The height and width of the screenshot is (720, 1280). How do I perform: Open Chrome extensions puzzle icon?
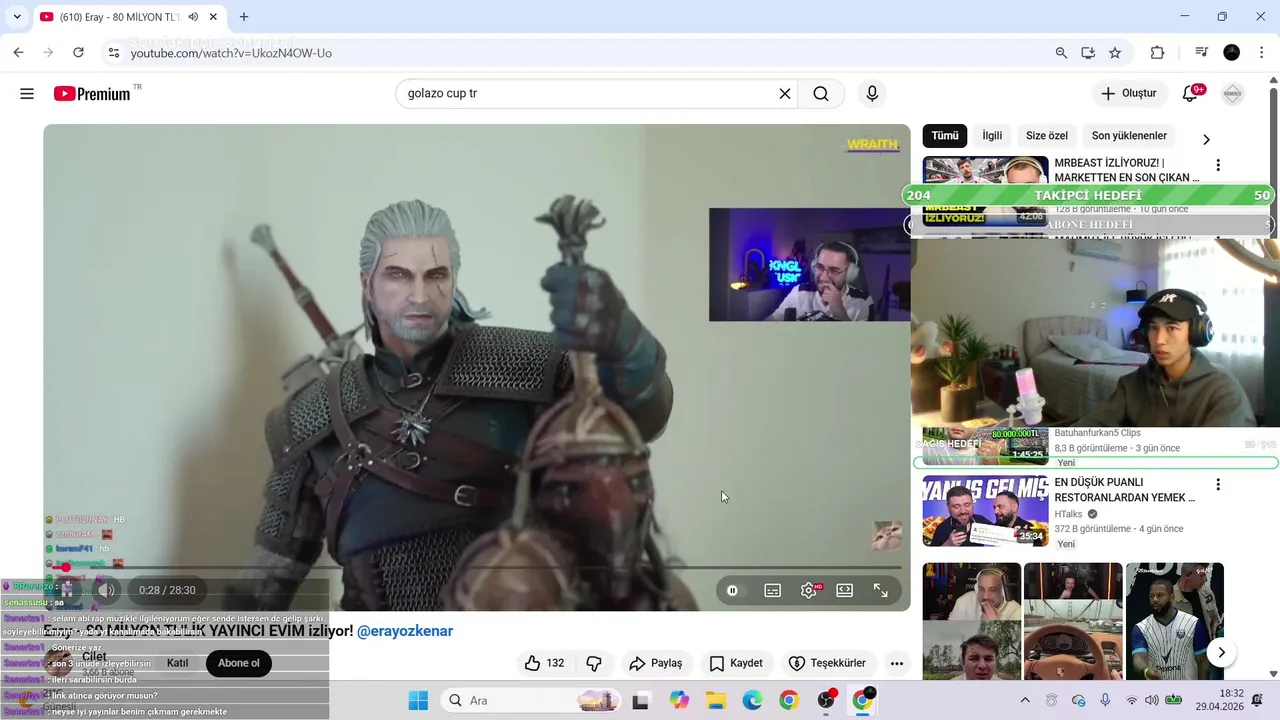(1158, 53)
